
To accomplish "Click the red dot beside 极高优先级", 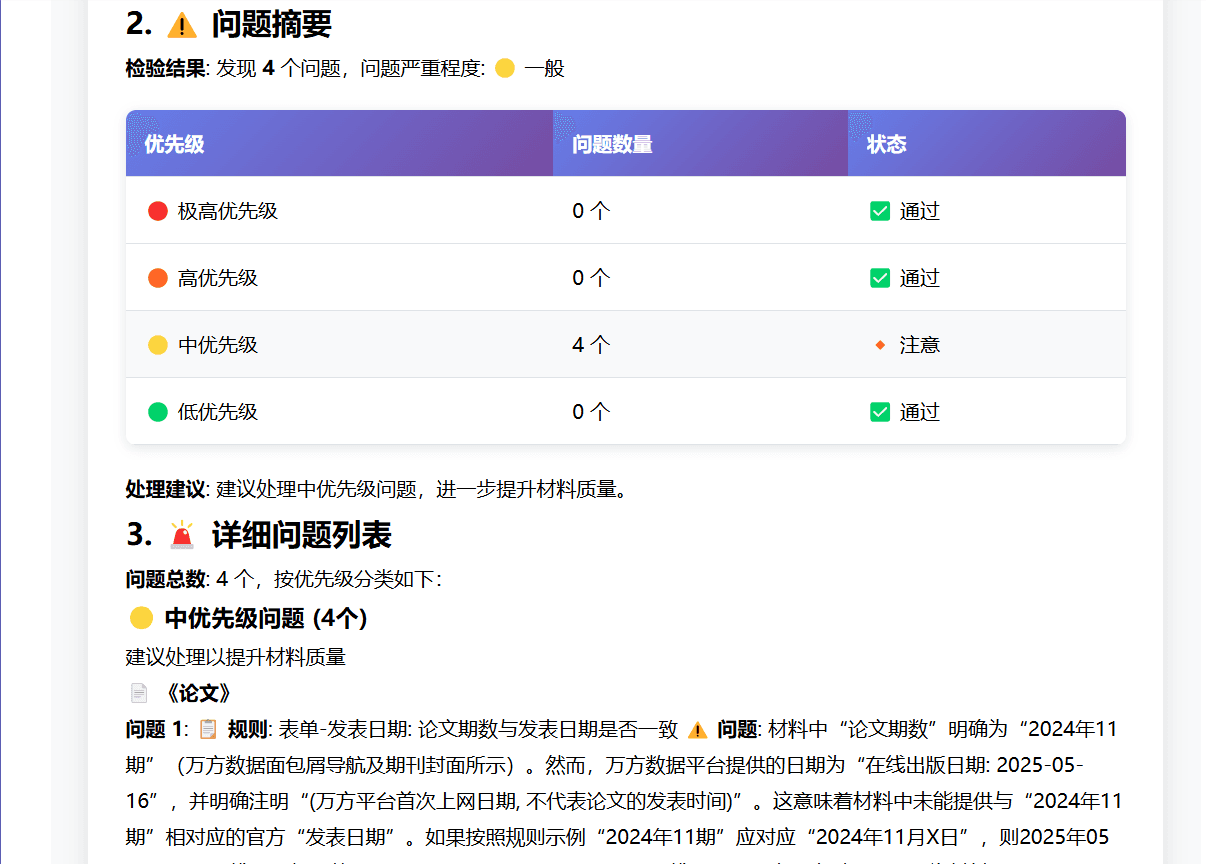I will (157, 211).
